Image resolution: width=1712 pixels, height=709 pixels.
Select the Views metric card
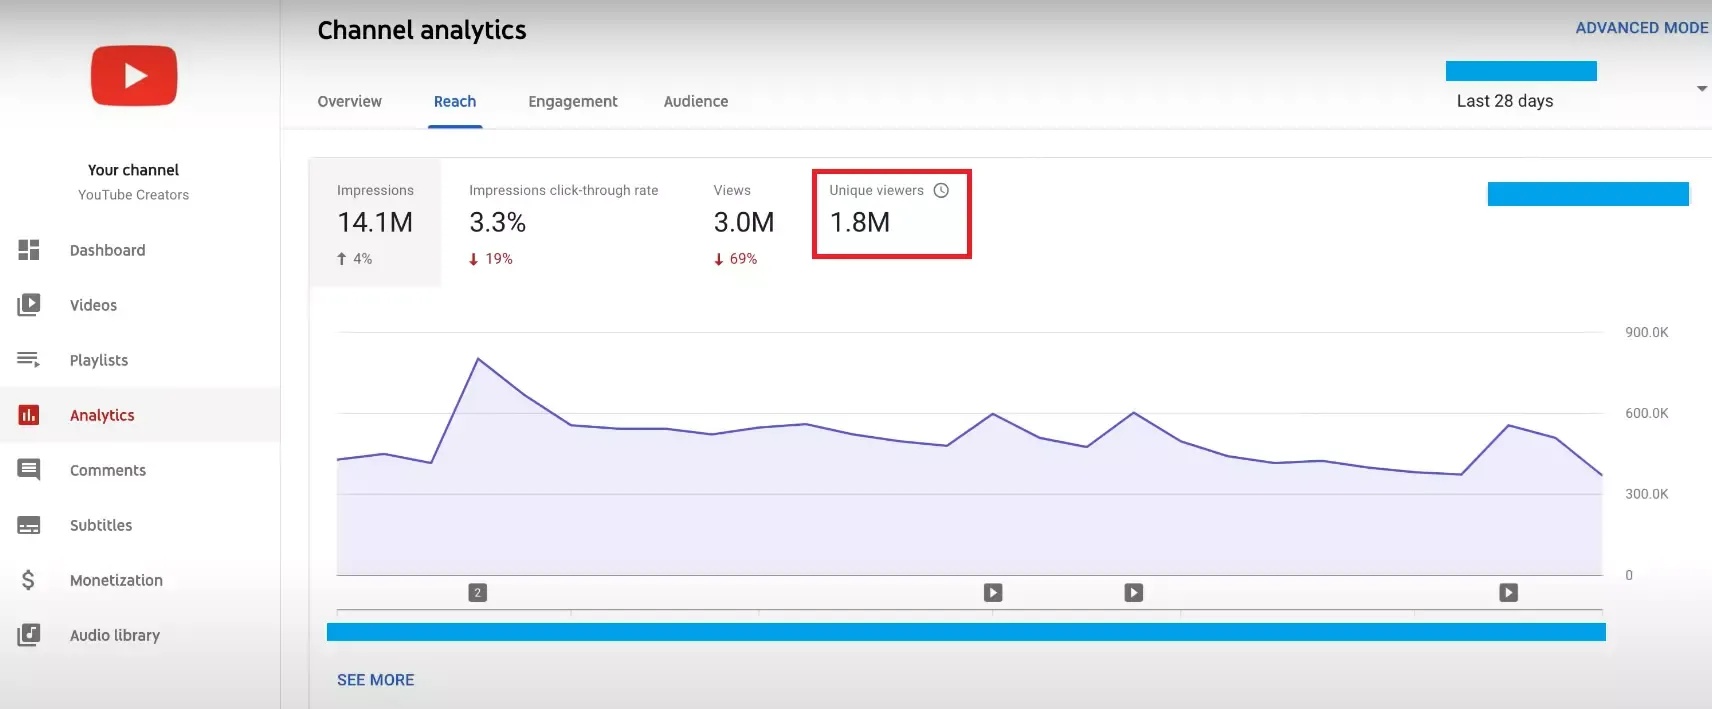click(743, 222)
